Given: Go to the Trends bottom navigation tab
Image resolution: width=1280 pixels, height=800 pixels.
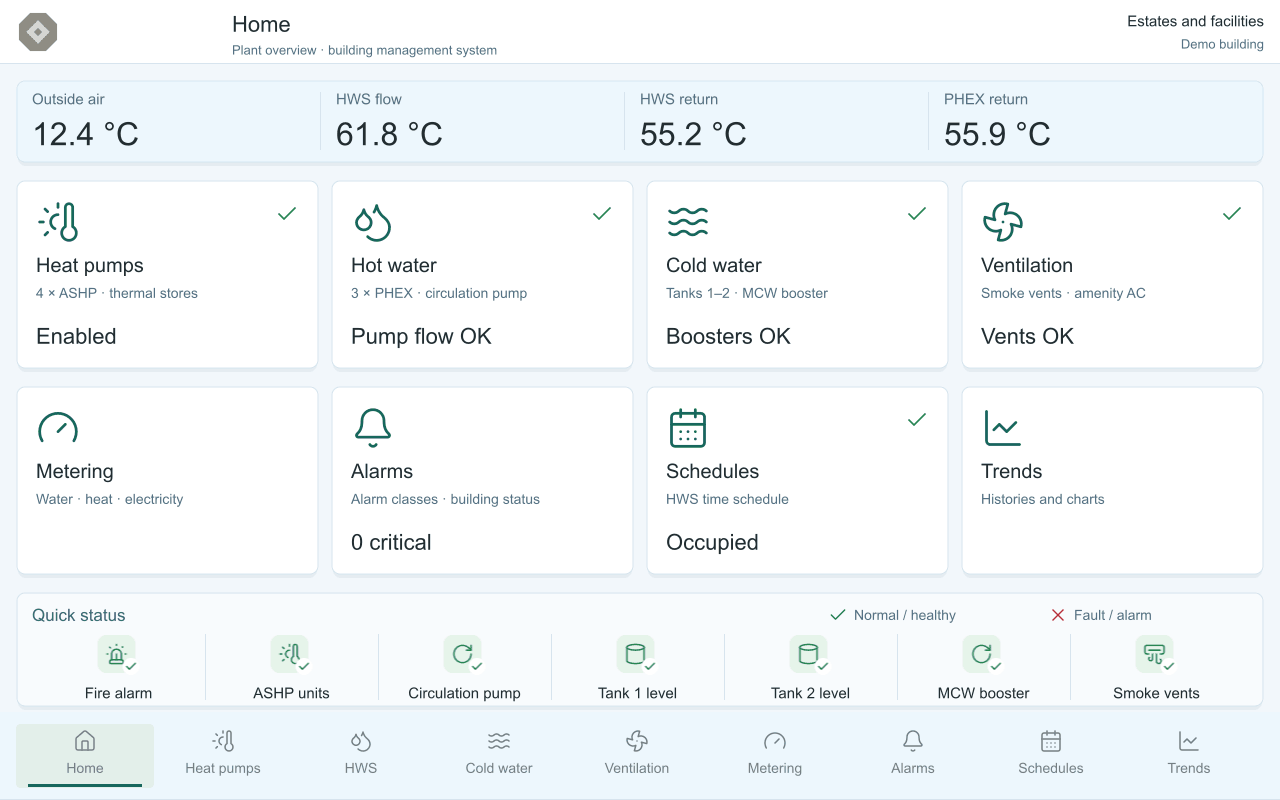Looking at the screenshot, I should 1189,755.
